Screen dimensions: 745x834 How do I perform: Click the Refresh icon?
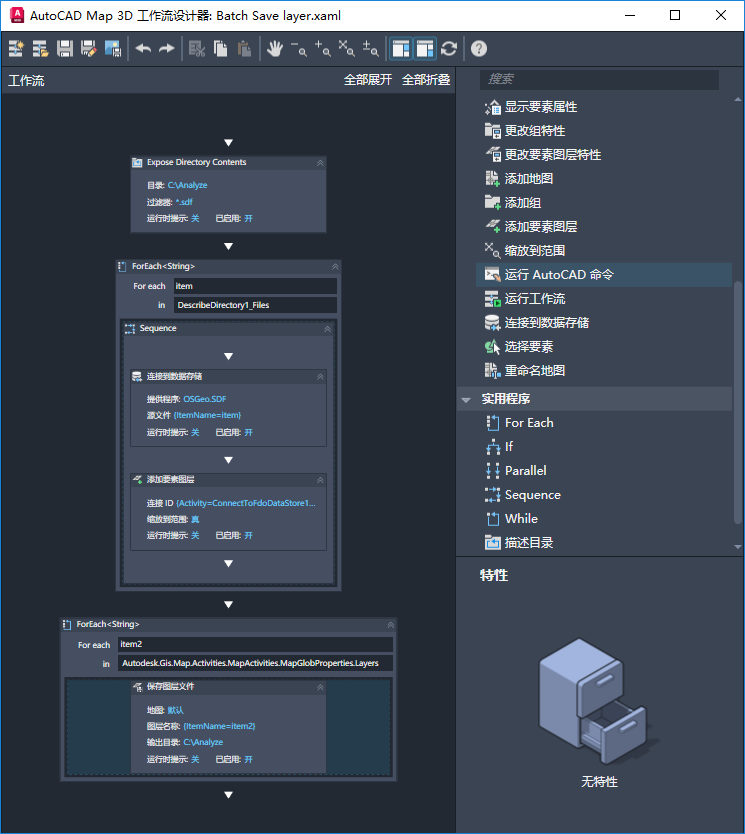click(x=449, y=49)
